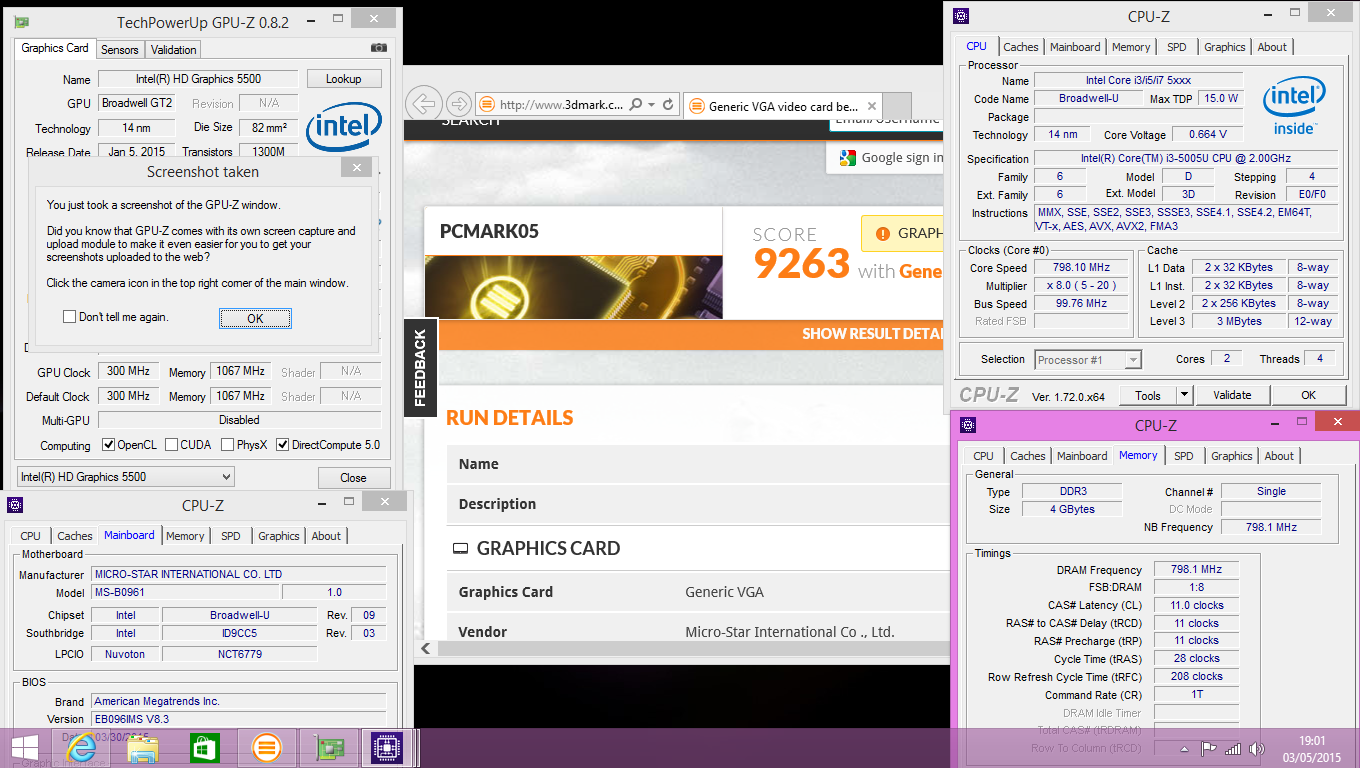Open Internet Explorer from the taskbar
The width and height of the screenshot is (1360, 768).
point(81,748)
